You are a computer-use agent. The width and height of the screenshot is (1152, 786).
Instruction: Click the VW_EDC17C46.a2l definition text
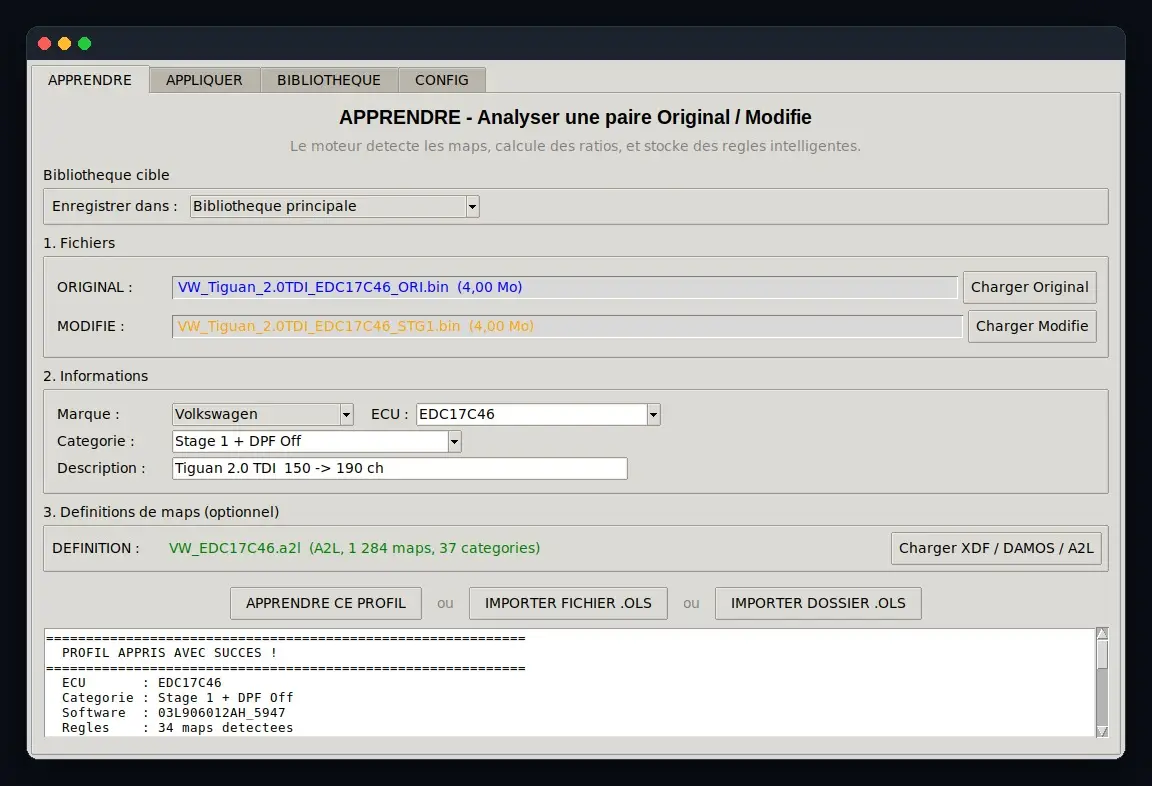click(354, 548)
